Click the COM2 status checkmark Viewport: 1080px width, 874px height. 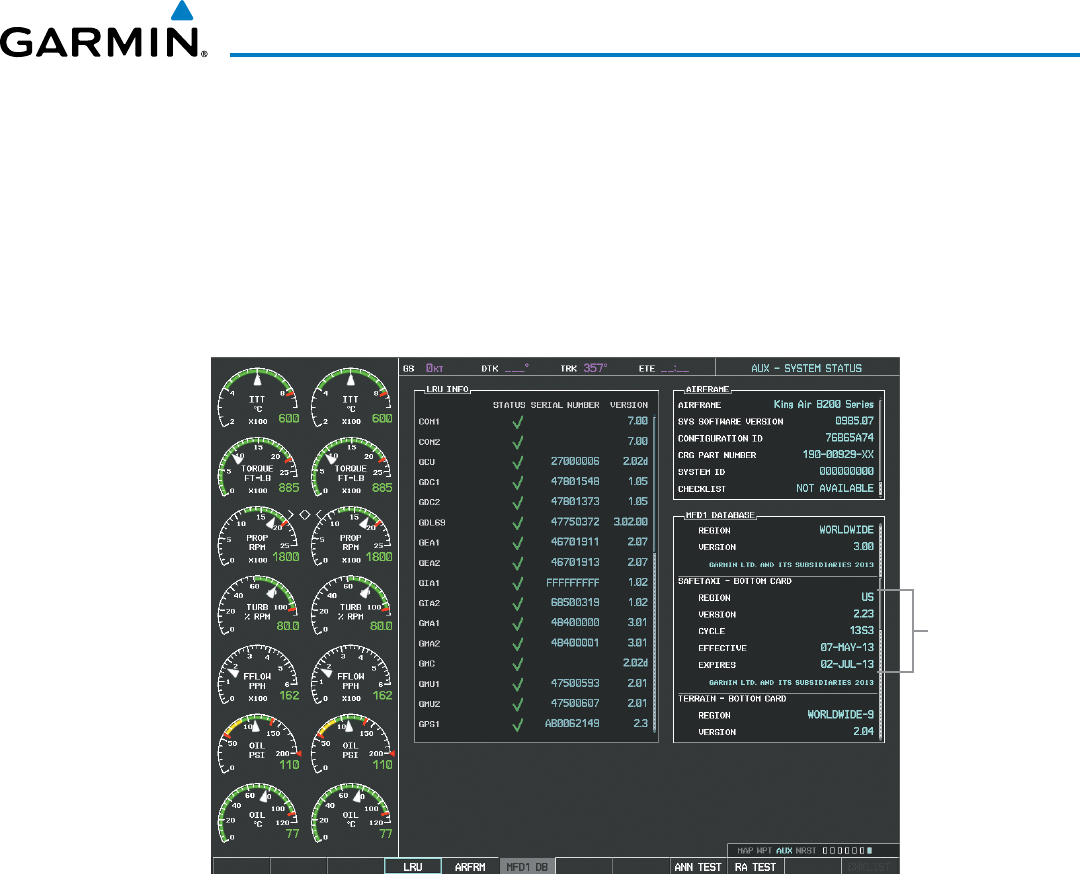[517, 441]
